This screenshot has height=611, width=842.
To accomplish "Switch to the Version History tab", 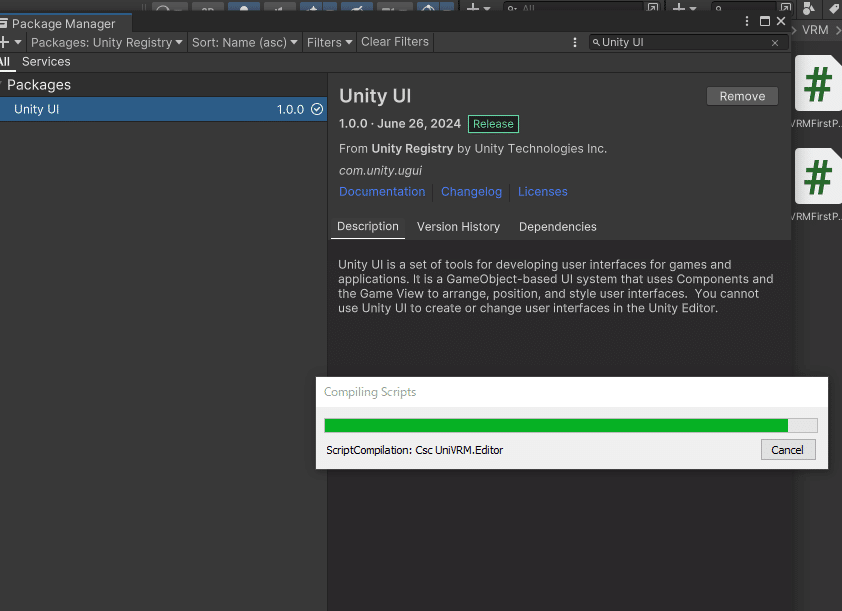I will coord(458,227).
